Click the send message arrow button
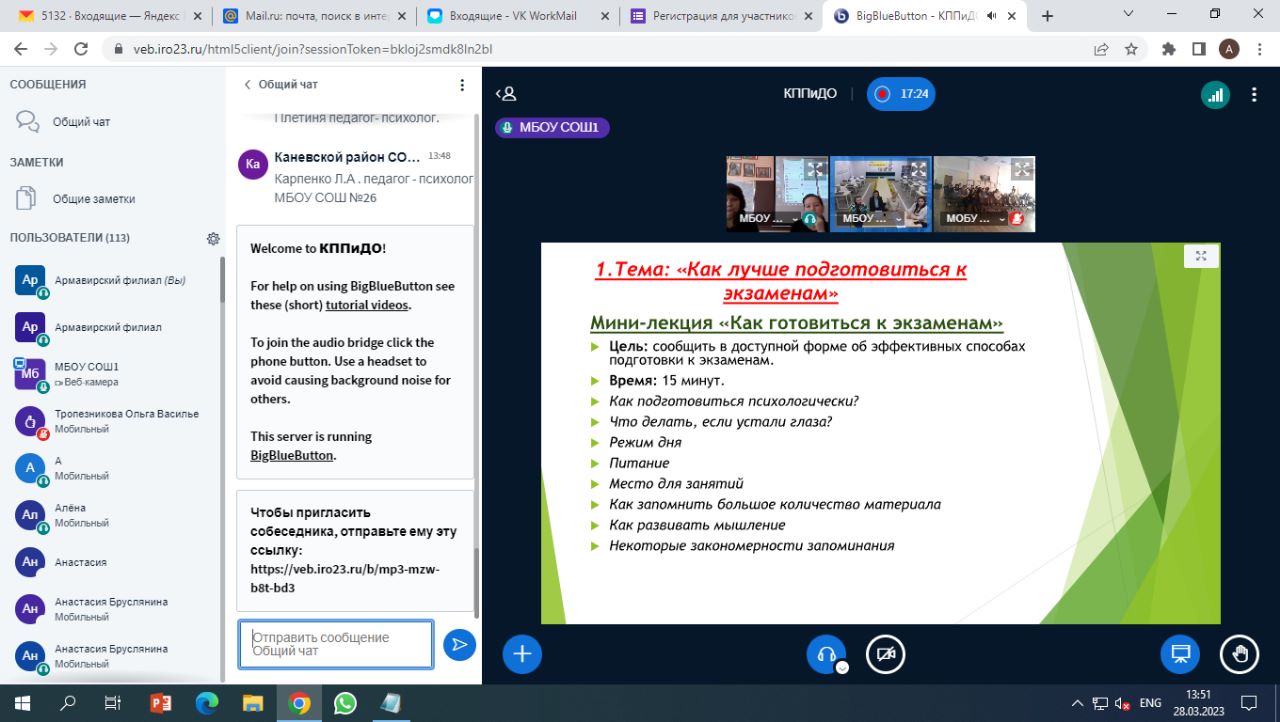This screenshot has height=722, width=1280. [x=459, y=645]
